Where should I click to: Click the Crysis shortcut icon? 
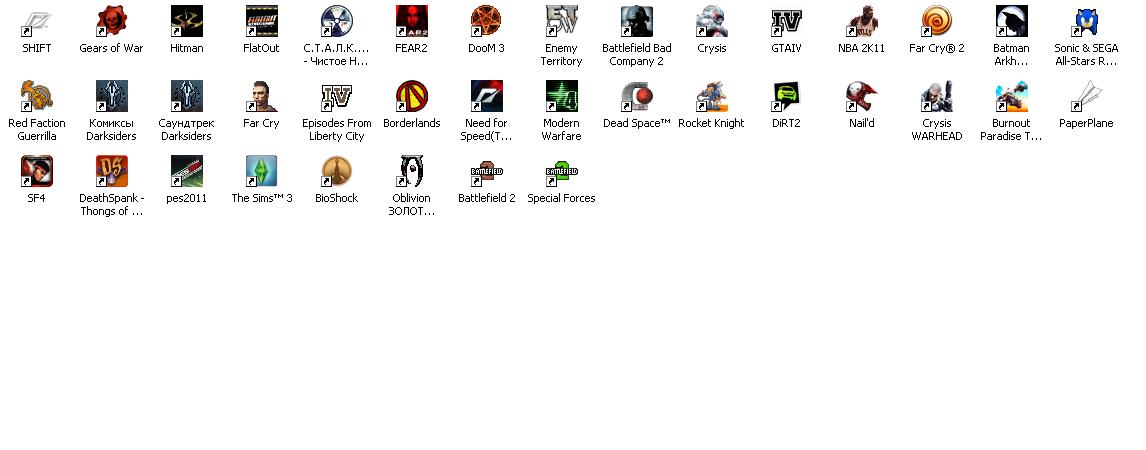(x=712, y=21)
